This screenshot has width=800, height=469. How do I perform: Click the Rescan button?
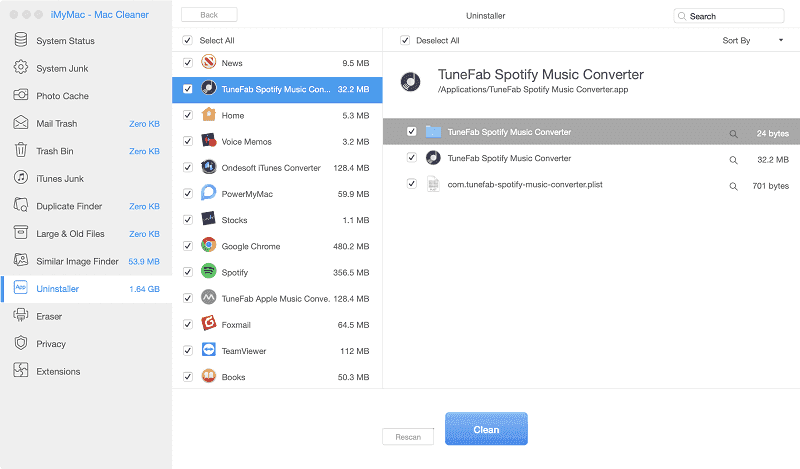[408, 437]
